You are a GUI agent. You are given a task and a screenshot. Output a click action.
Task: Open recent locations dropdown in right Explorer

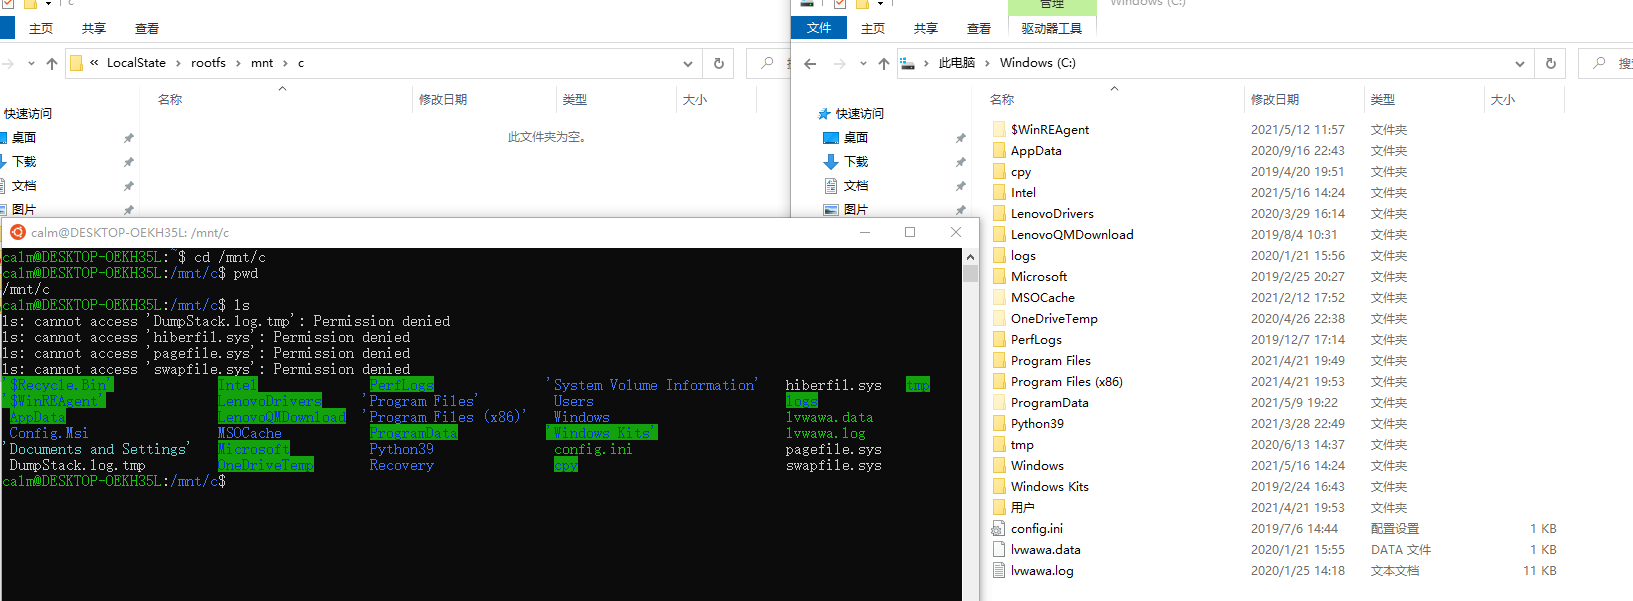pos(863,63)
